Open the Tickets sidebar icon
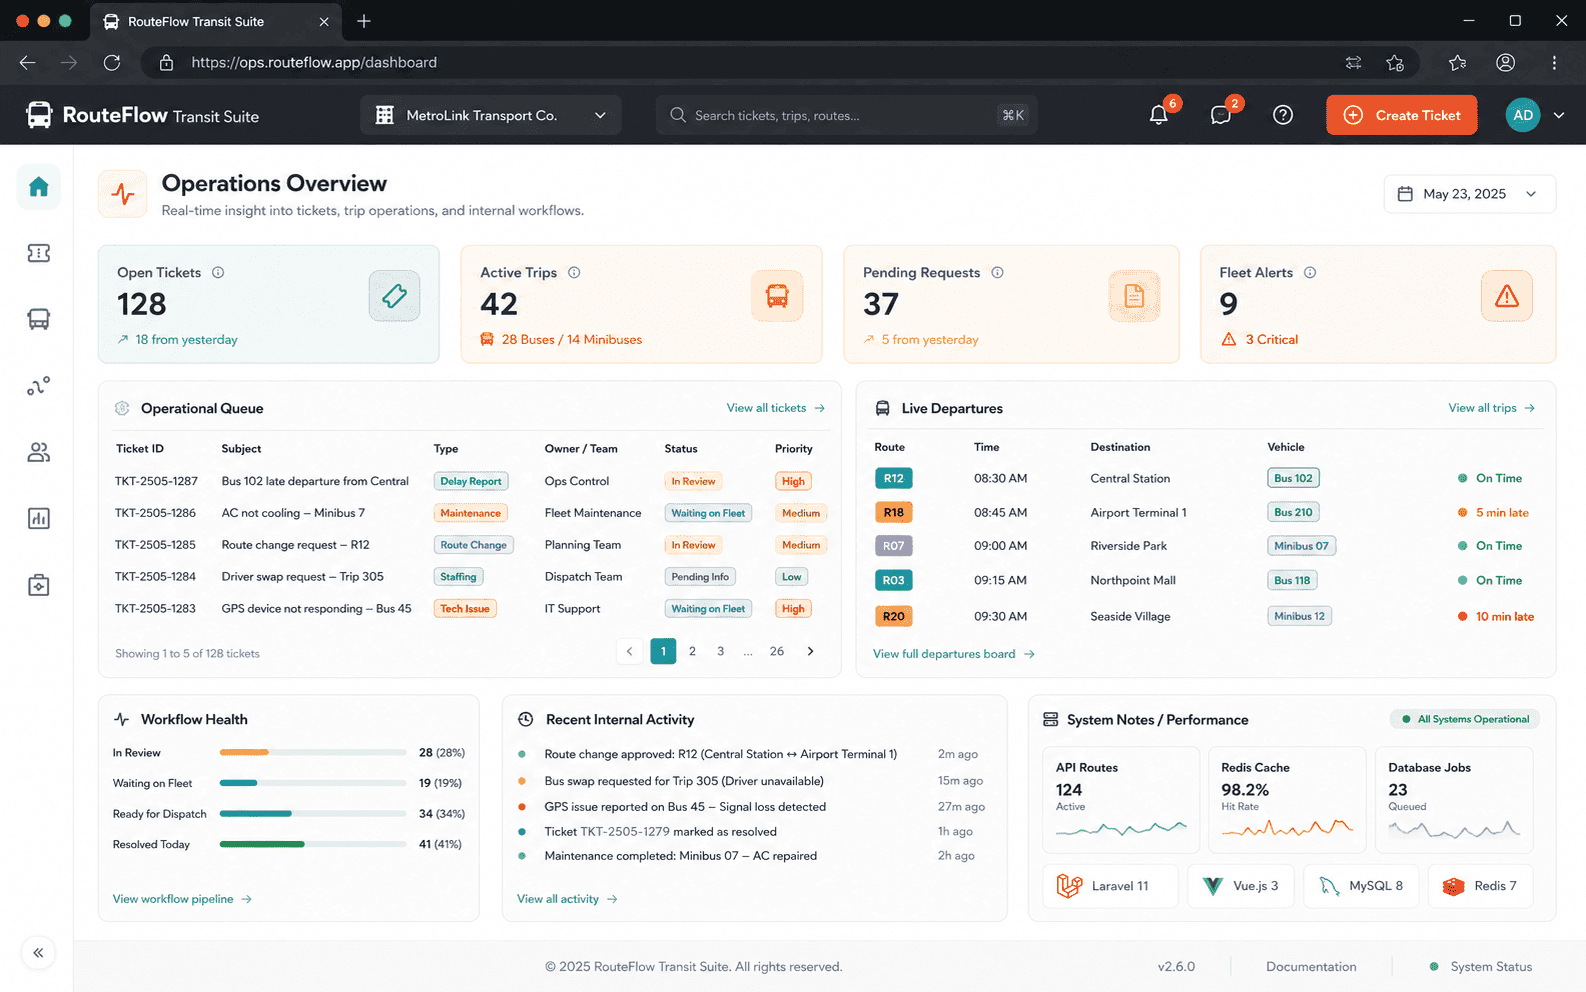The image size is (1586, 992). (38, 253)
